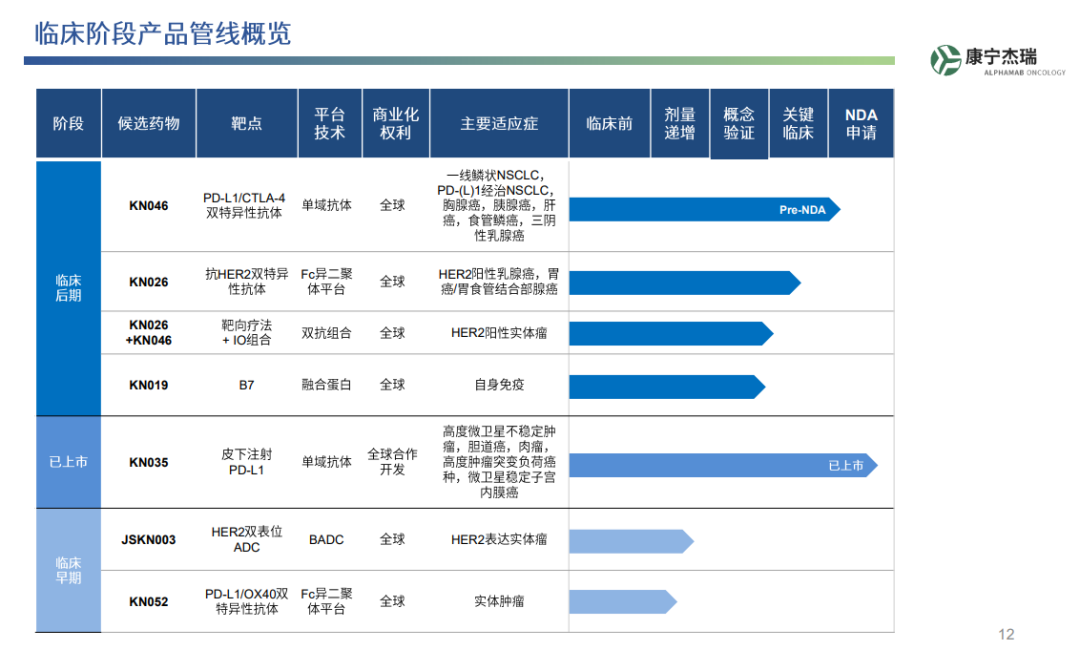Click the BADC platform cell
The width and height of the screenshot is (1080, 650).
(326, 539)
